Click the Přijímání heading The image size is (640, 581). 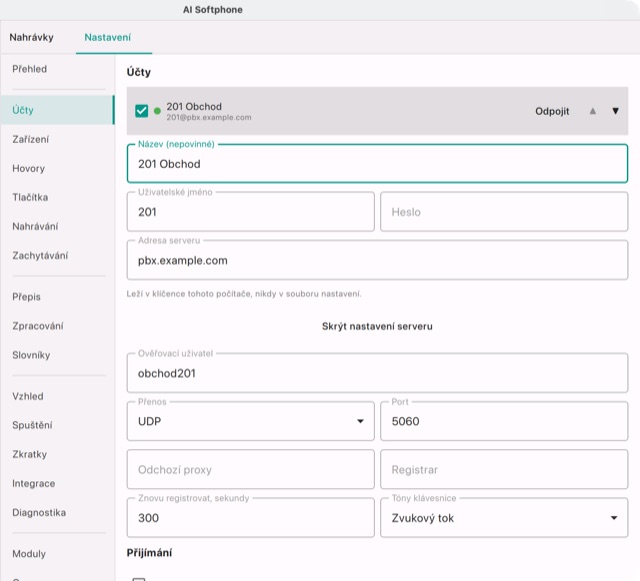pos(149,553)
